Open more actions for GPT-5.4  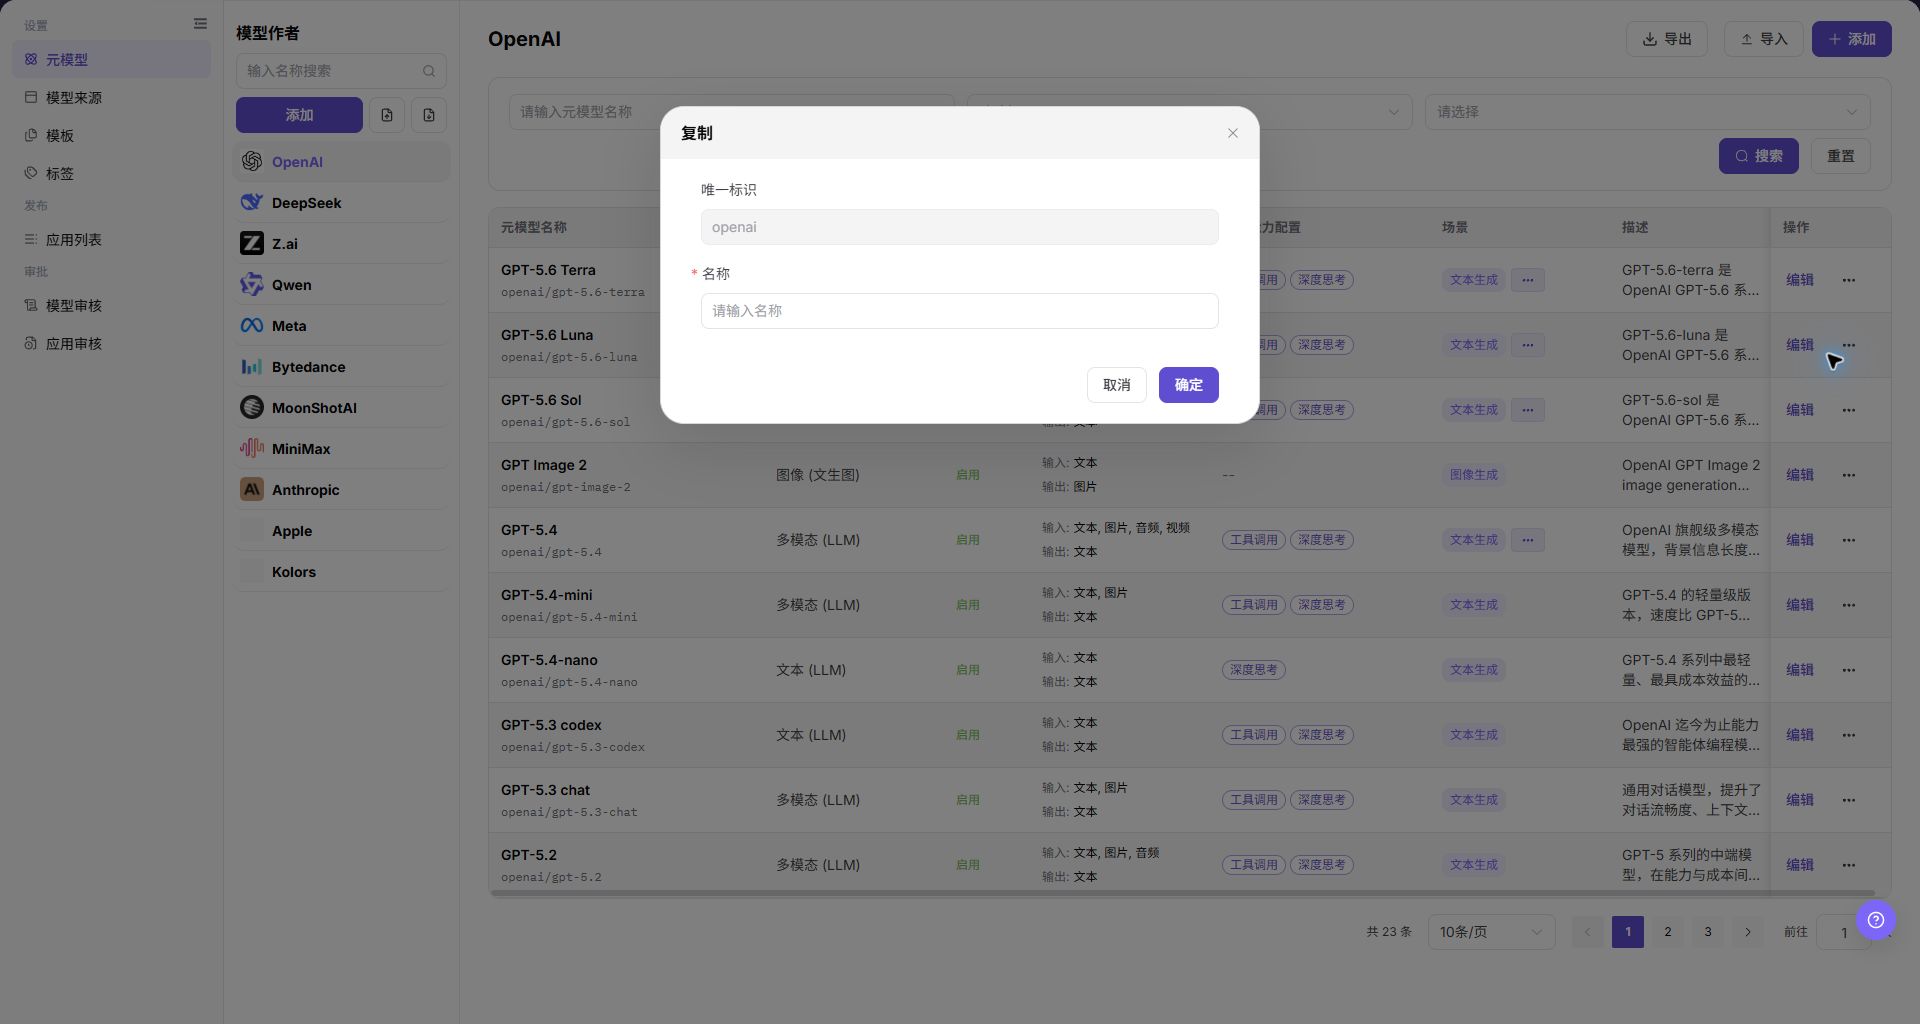coord(1848,540)
